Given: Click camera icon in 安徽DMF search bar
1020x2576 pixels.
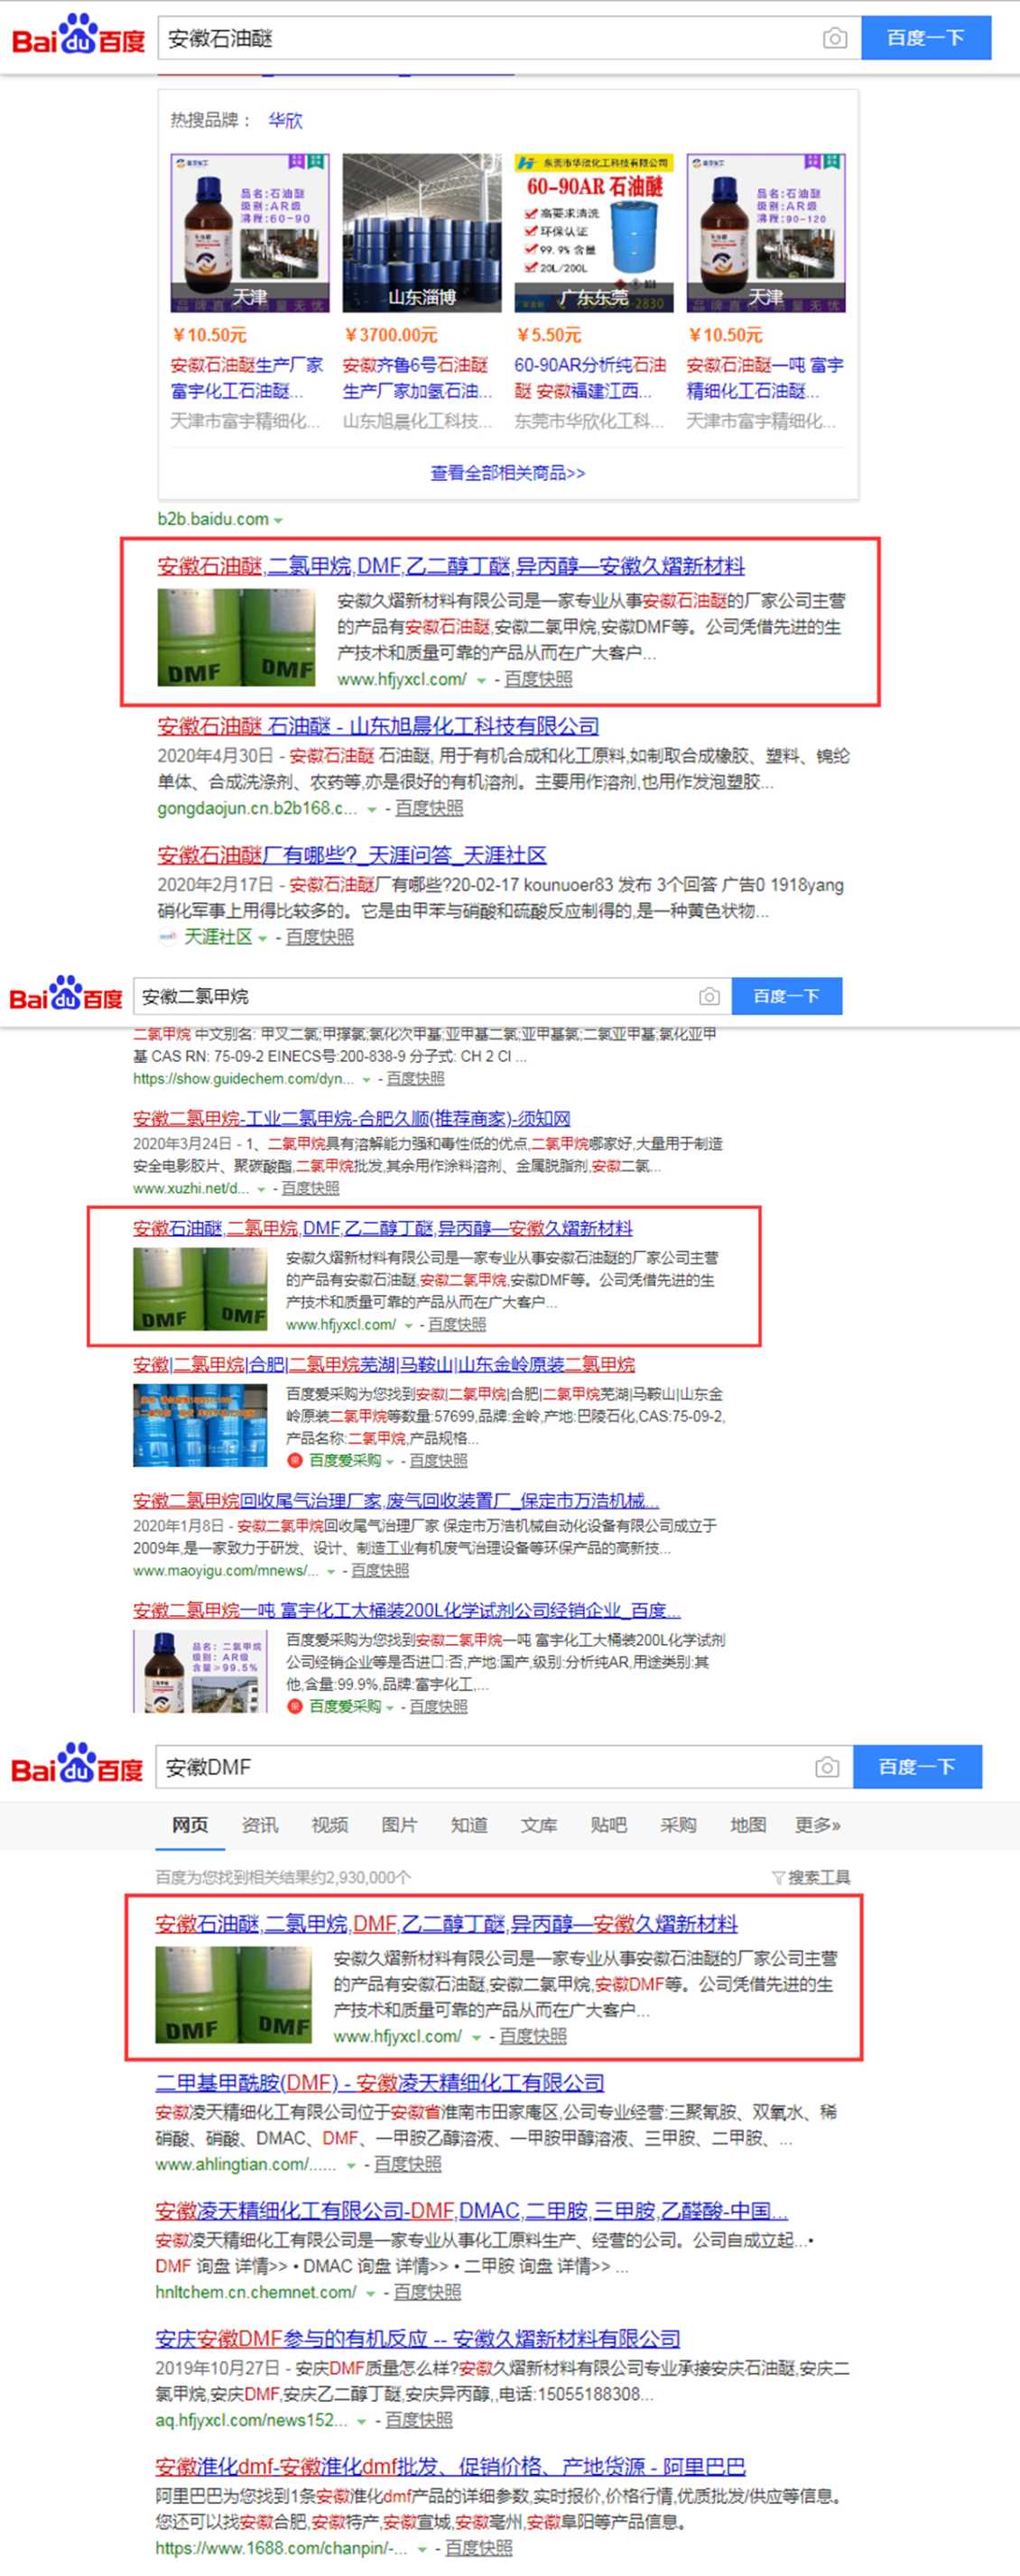Looking at the screenshot, I should click(x=827, y=1767).
